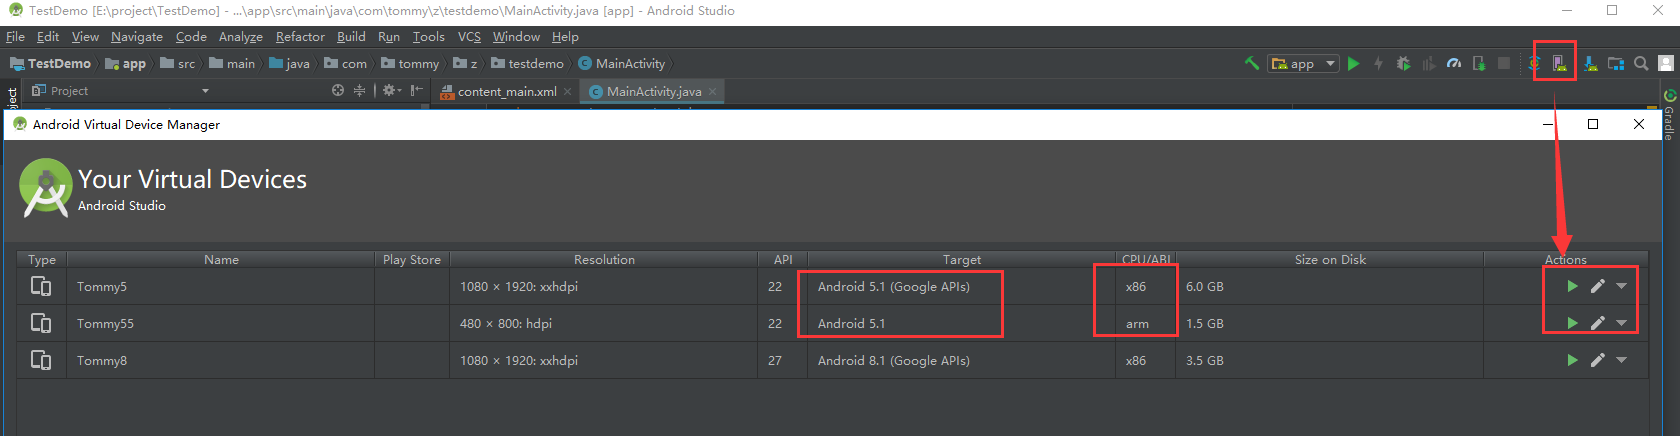The image size is (1680, 436).
Task: Click the MainActivity breadcrumb
Action: pyautogui.click(x=621, y=63)
